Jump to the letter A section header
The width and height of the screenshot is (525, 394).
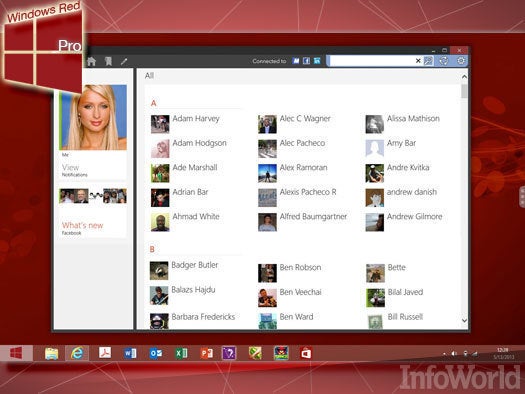click(x=153, y=103)
